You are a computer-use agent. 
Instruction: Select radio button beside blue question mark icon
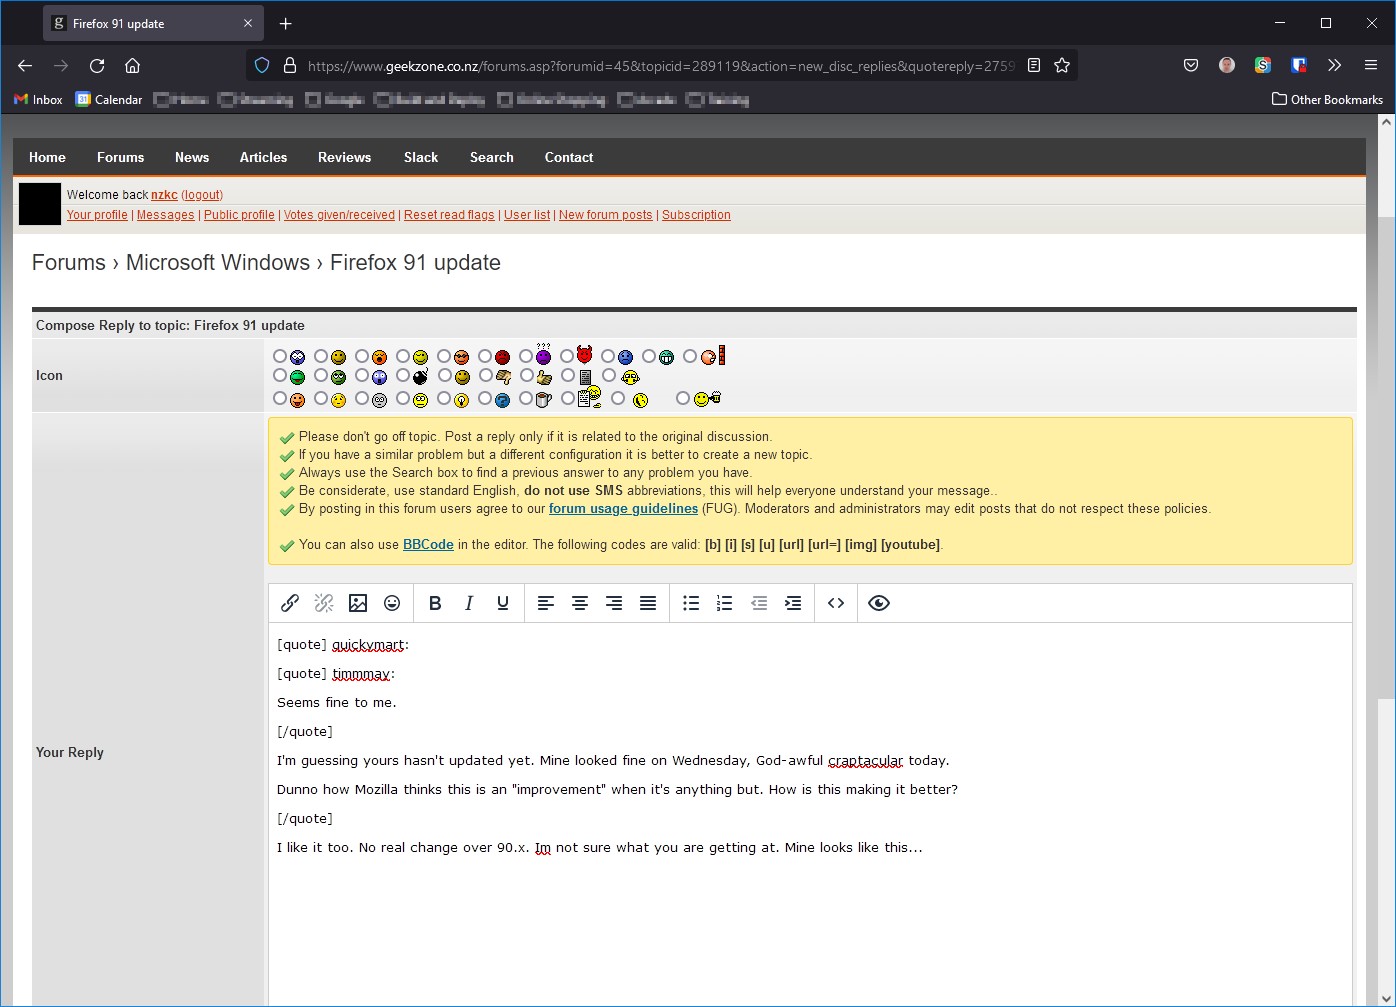click(485, 398)
